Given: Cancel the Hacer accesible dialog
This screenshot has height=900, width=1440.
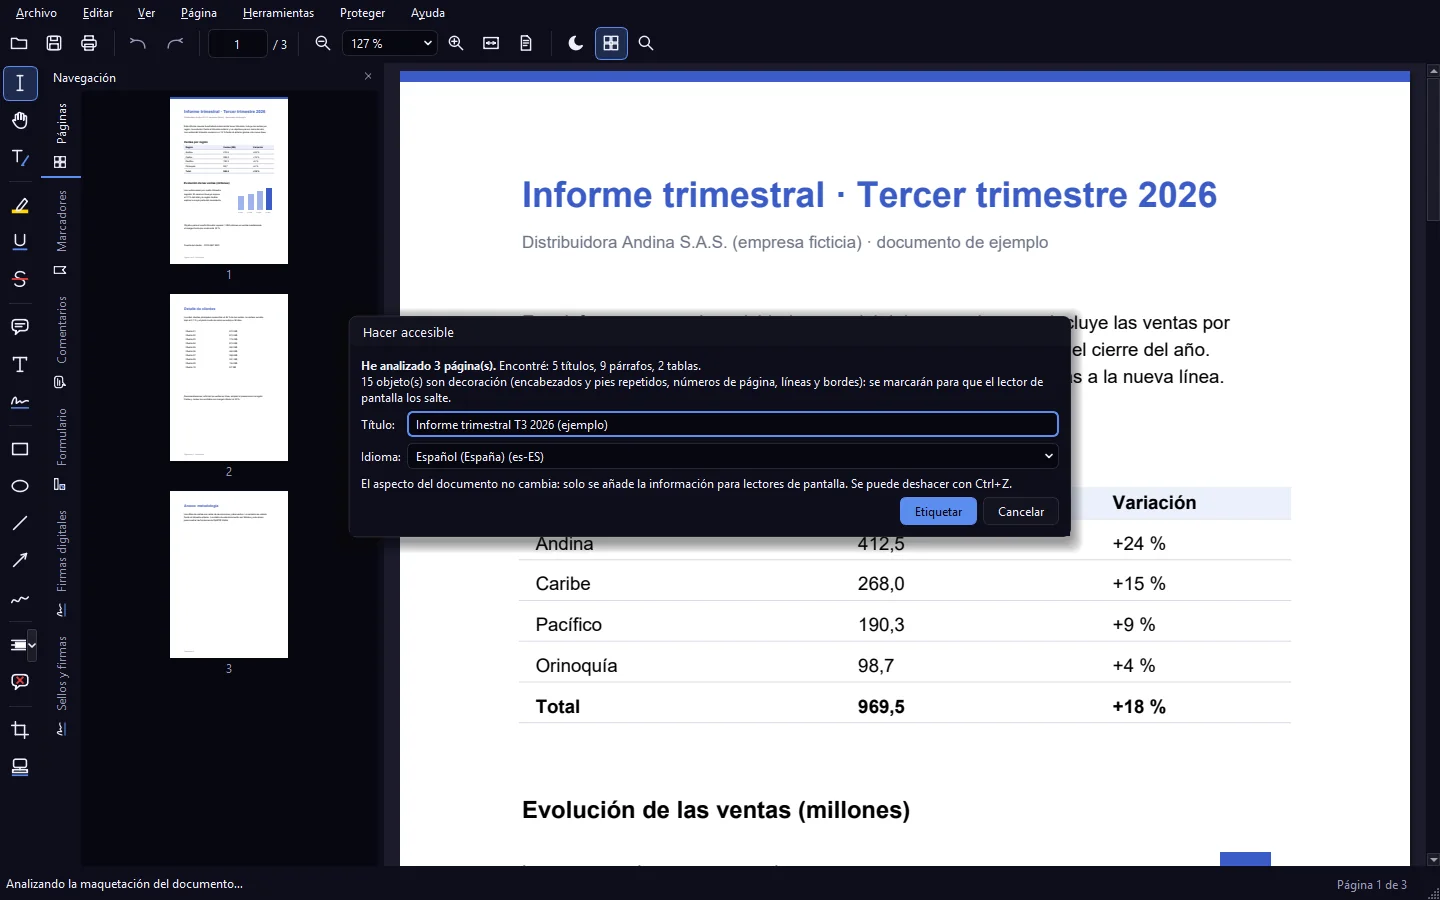Looking at the screenshot, I should tap(1021, 511).
